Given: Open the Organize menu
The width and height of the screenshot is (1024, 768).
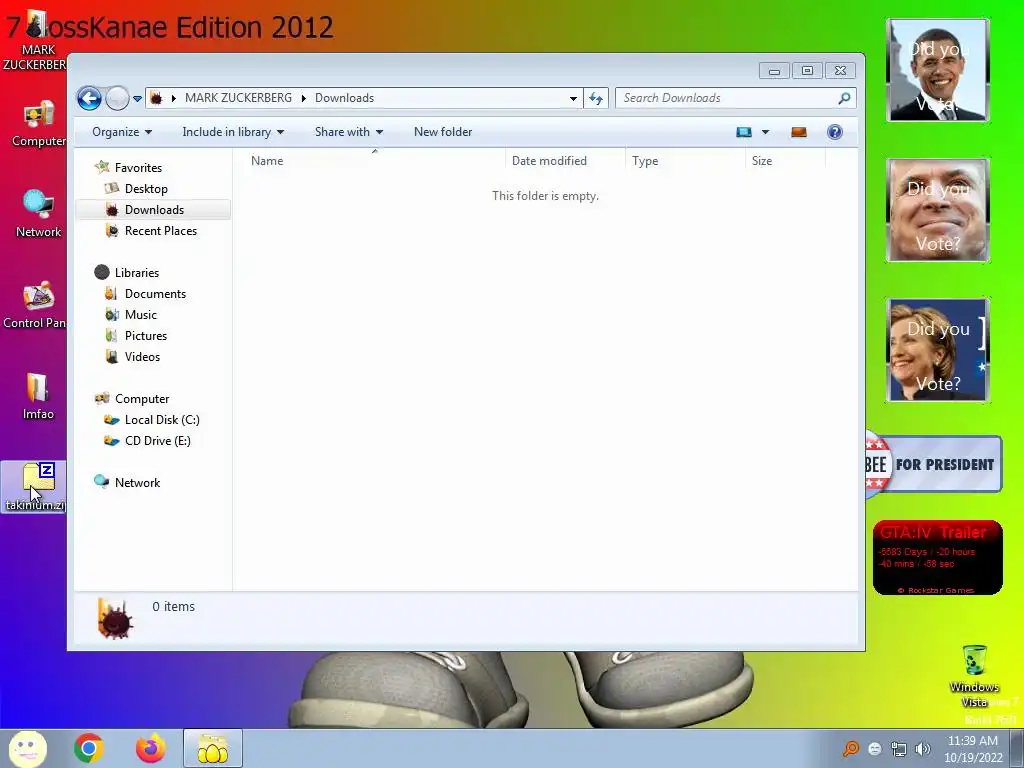Looking at the screenshot, I should coord(121,132).
